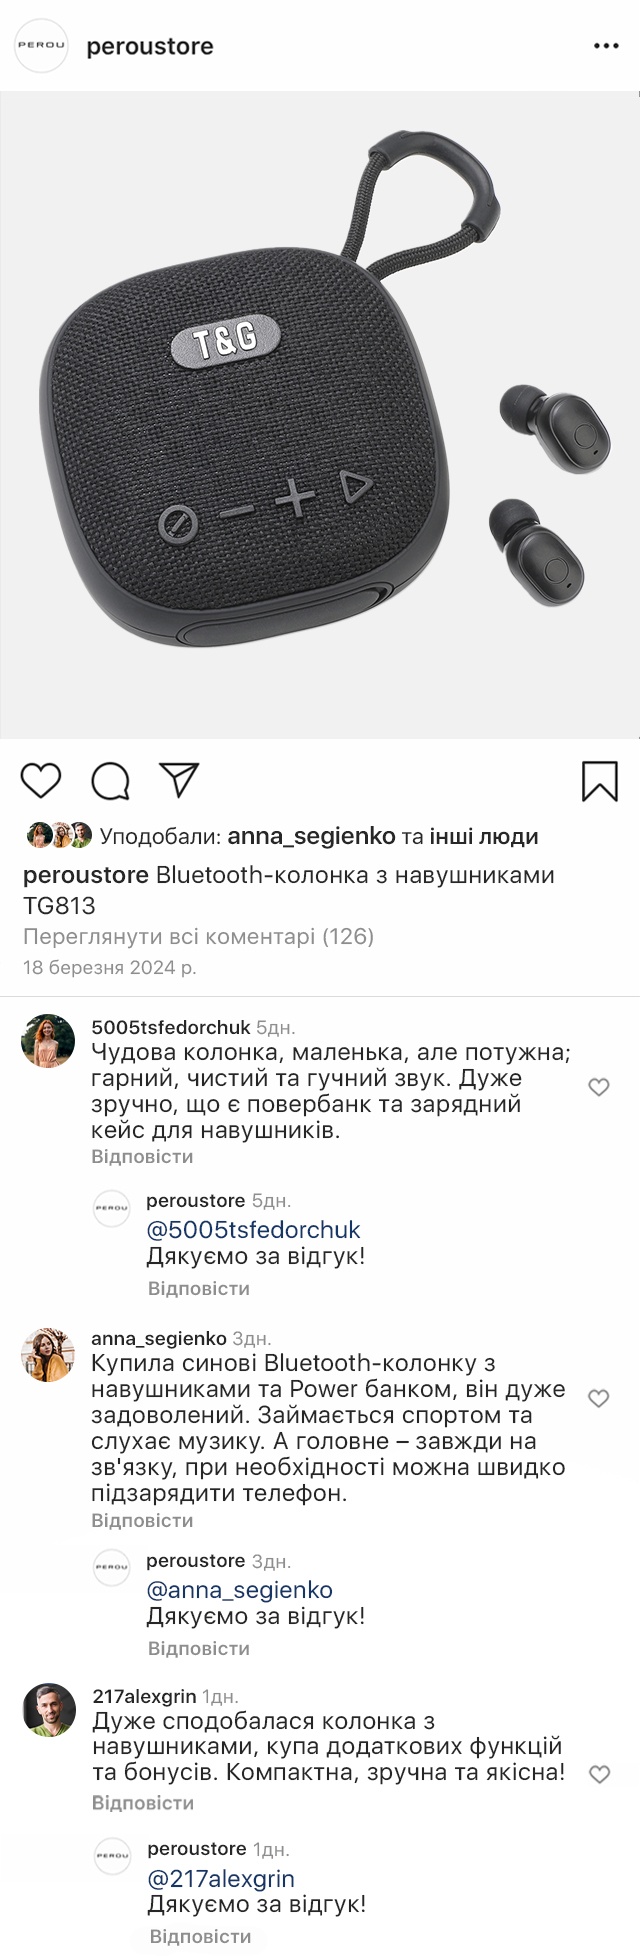Image resolution: width=640 pixels, height=1956 pixels.
Task: Like 217alexgrin's comment
Action: (x=599, y=1774)
